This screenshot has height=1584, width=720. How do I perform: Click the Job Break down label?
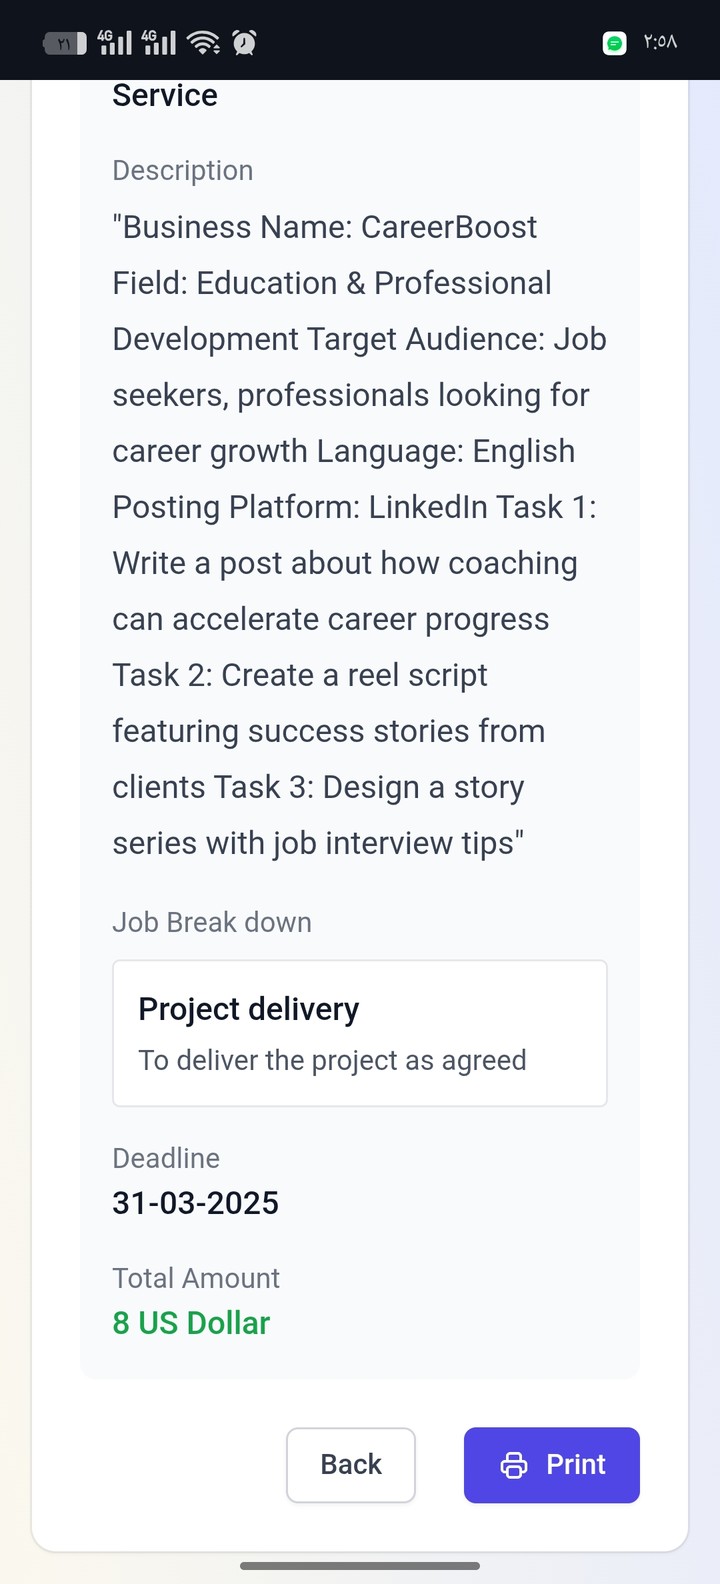click(212, 922)
